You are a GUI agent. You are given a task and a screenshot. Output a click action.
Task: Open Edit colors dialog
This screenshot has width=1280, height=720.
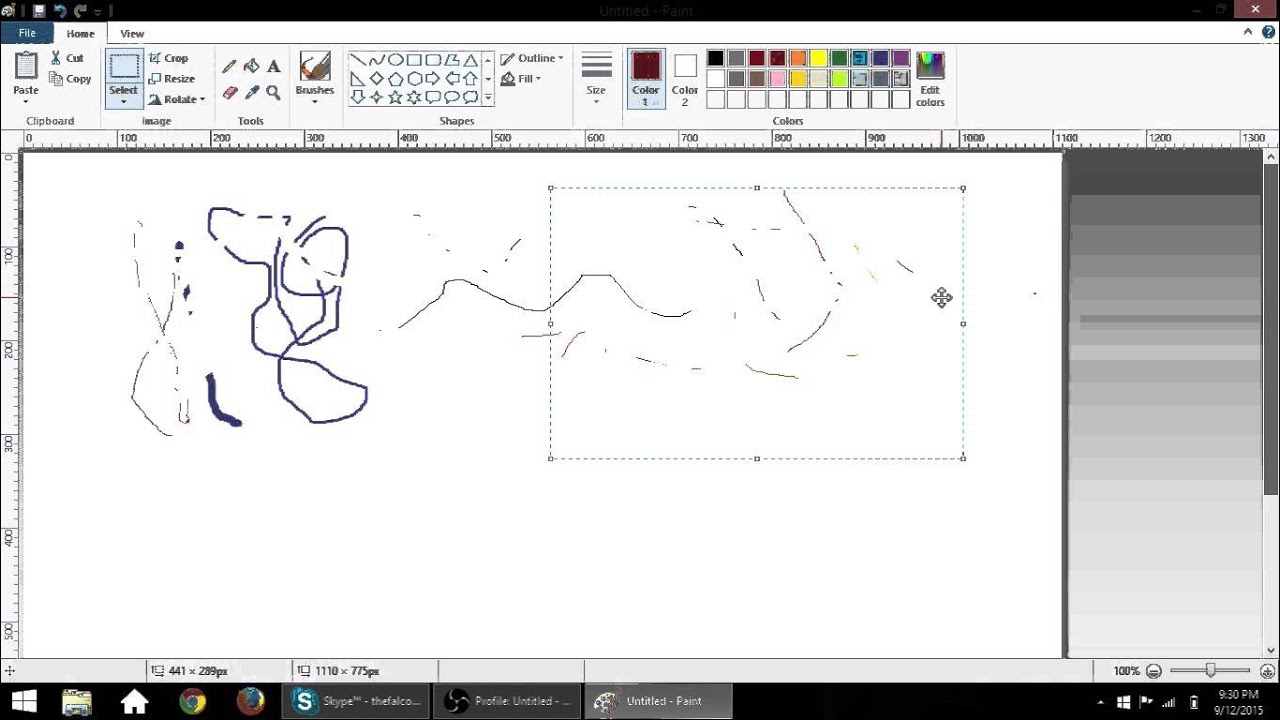coord(930,79)
